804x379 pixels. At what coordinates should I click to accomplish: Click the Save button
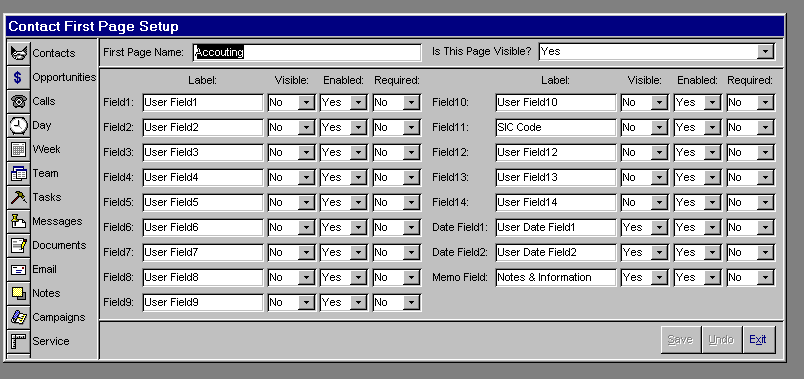pos(680,340)
